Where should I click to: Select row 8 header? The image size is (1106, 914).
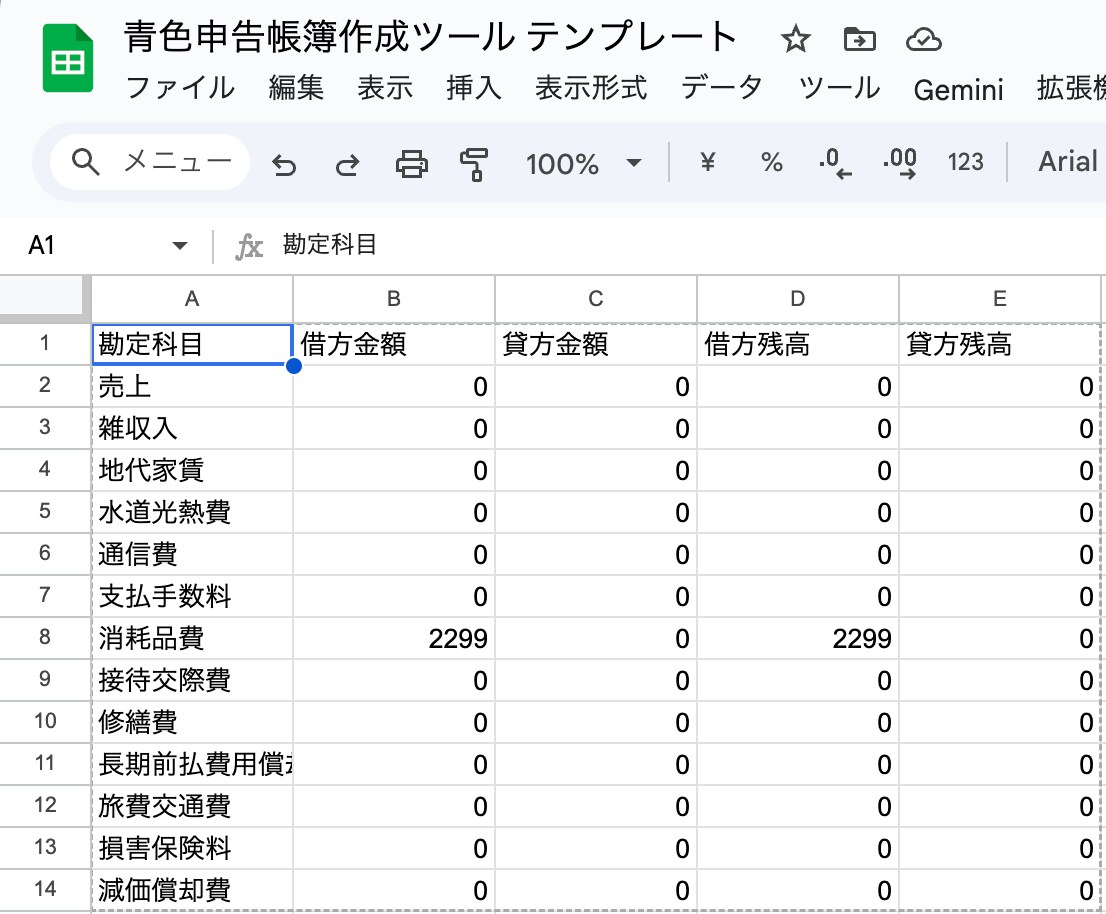(x=45, y=638)
